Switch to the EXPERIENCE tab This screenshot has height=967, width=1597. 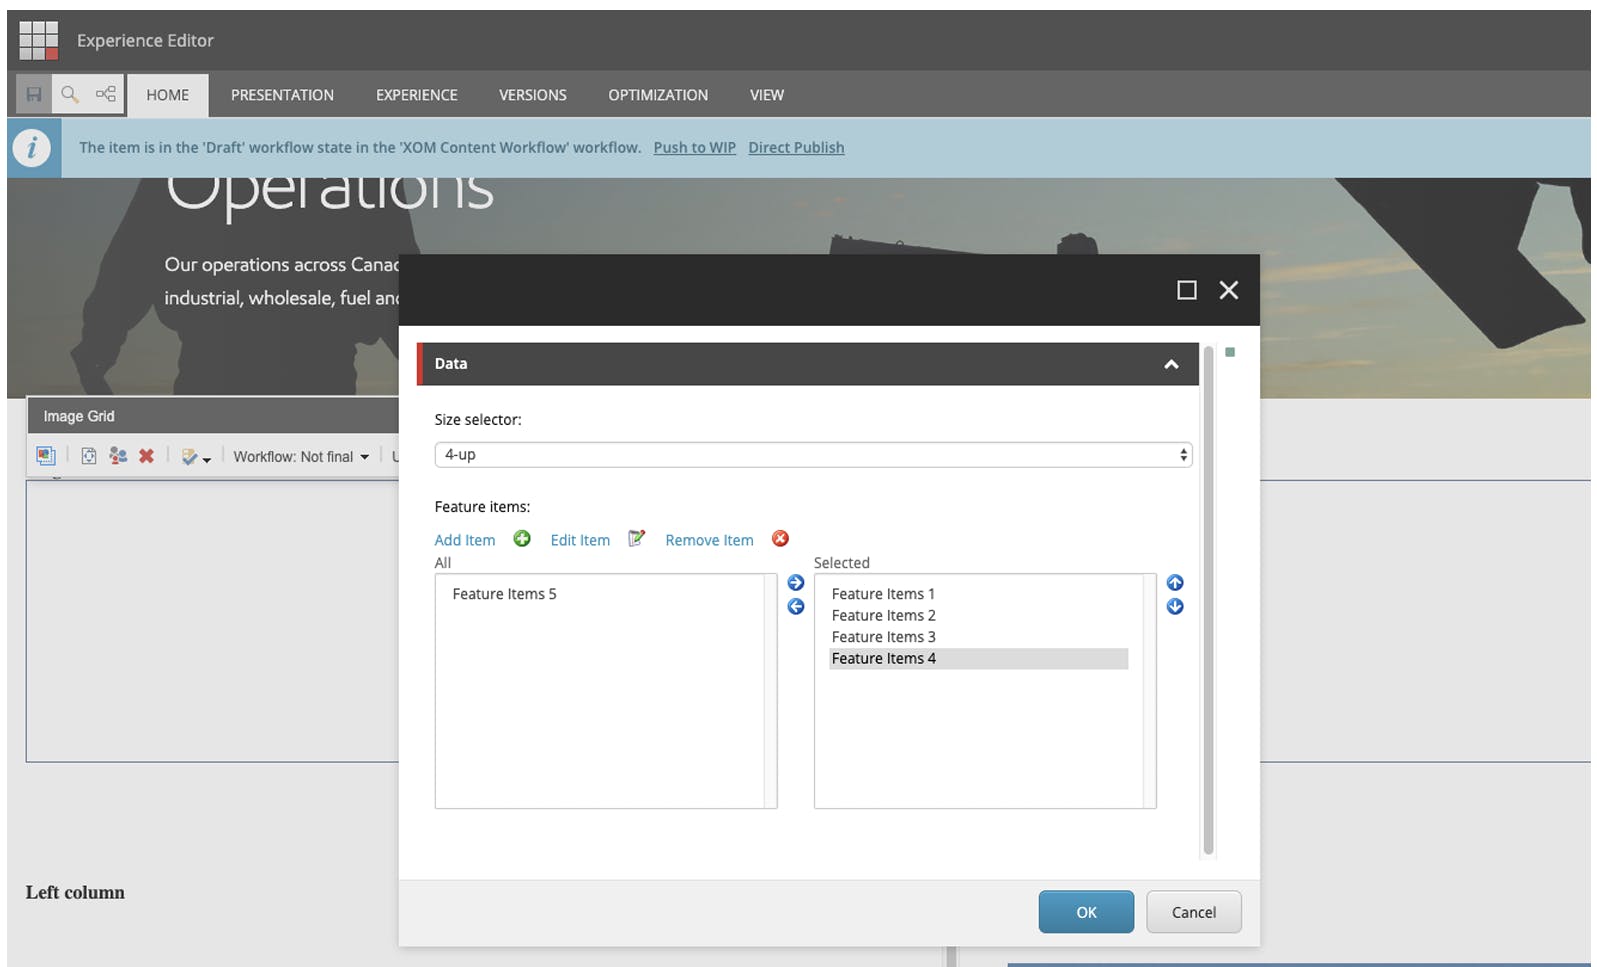(x=417, y=95)
